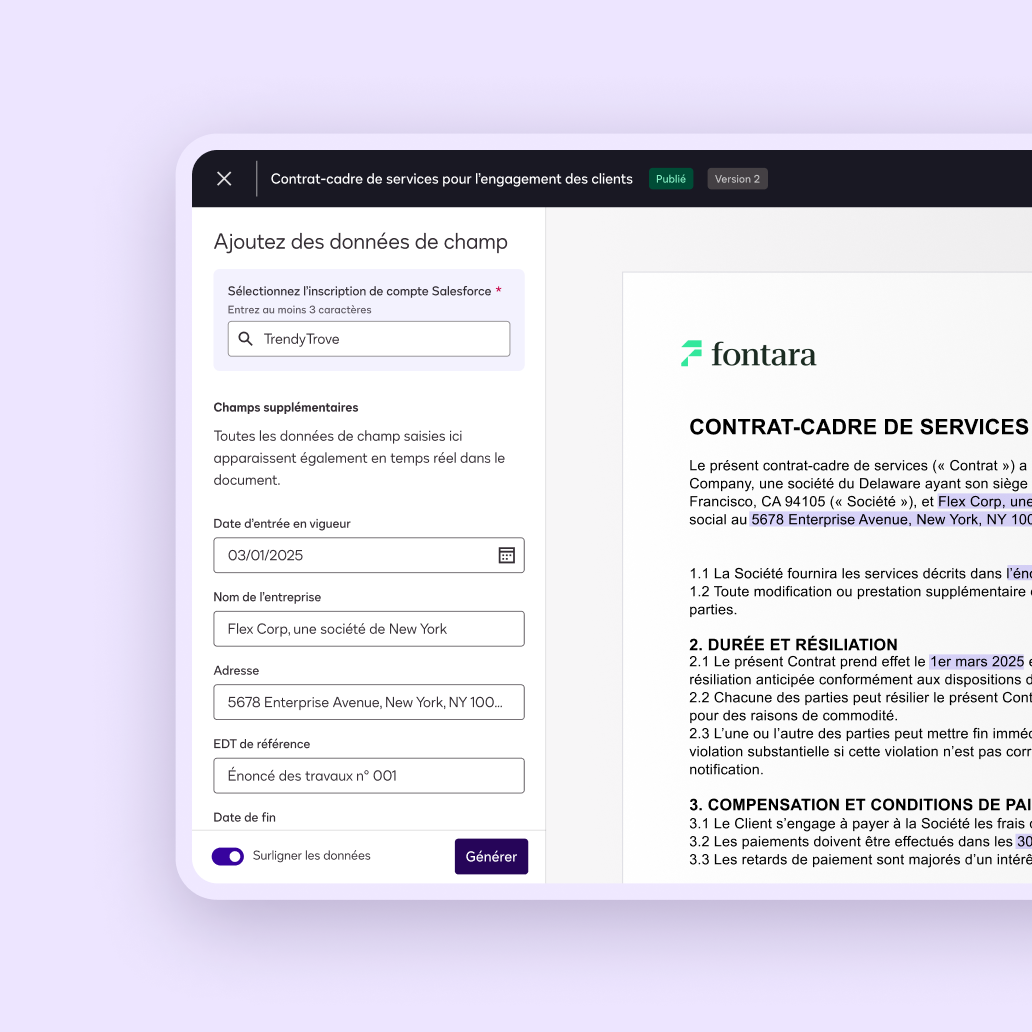Screen dimensions: 1032x1032
Task: Click the '2. DURÉE ET RÉSILIATION' heading
Action: pos(793,644)
